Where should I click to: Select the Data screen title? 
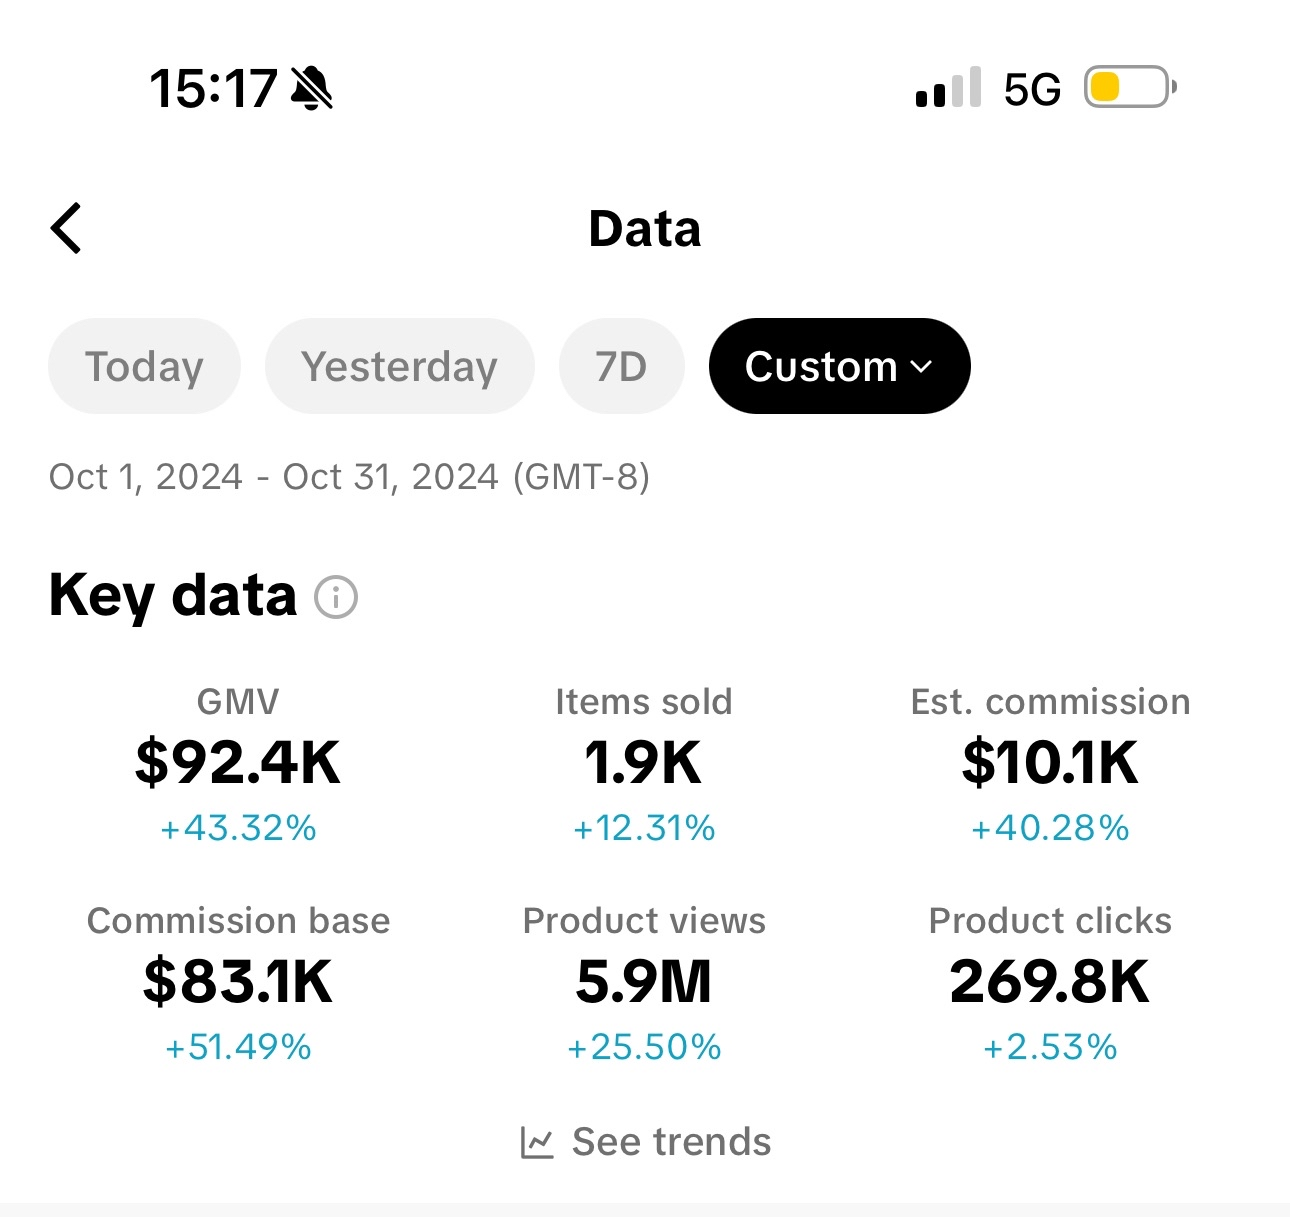[x=644, y=228]
